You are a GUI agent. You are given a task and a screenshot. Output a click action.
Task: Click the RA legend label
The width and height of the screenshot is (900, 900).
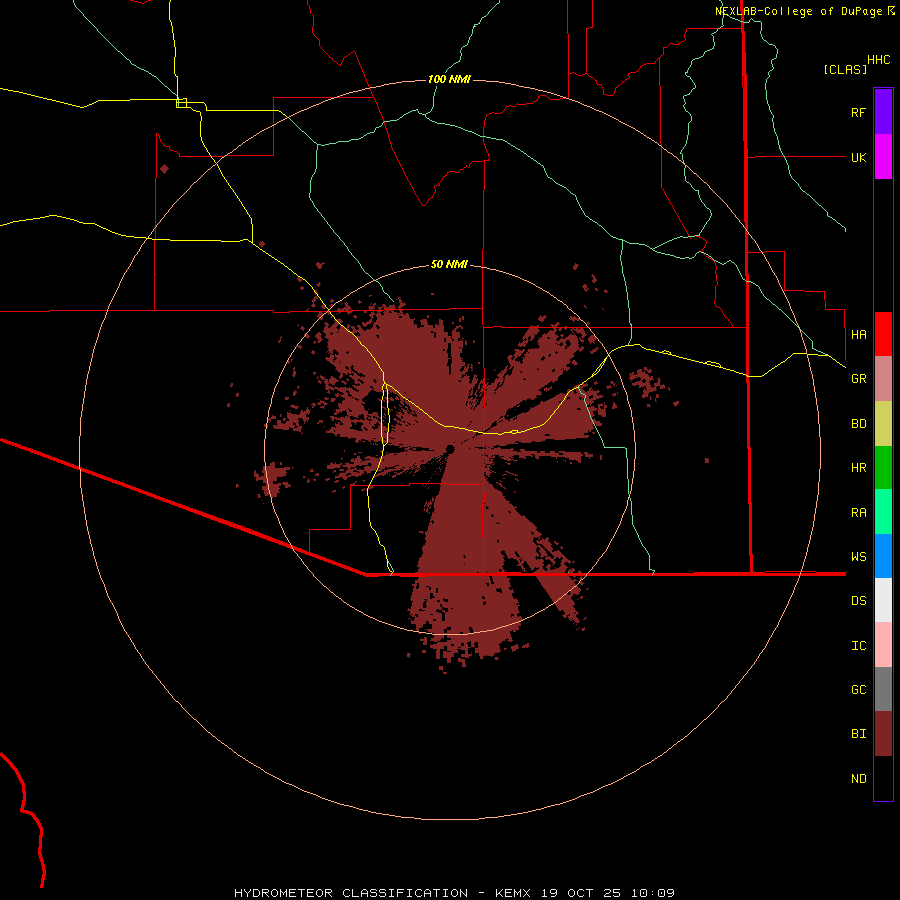(x=858, y=513)
